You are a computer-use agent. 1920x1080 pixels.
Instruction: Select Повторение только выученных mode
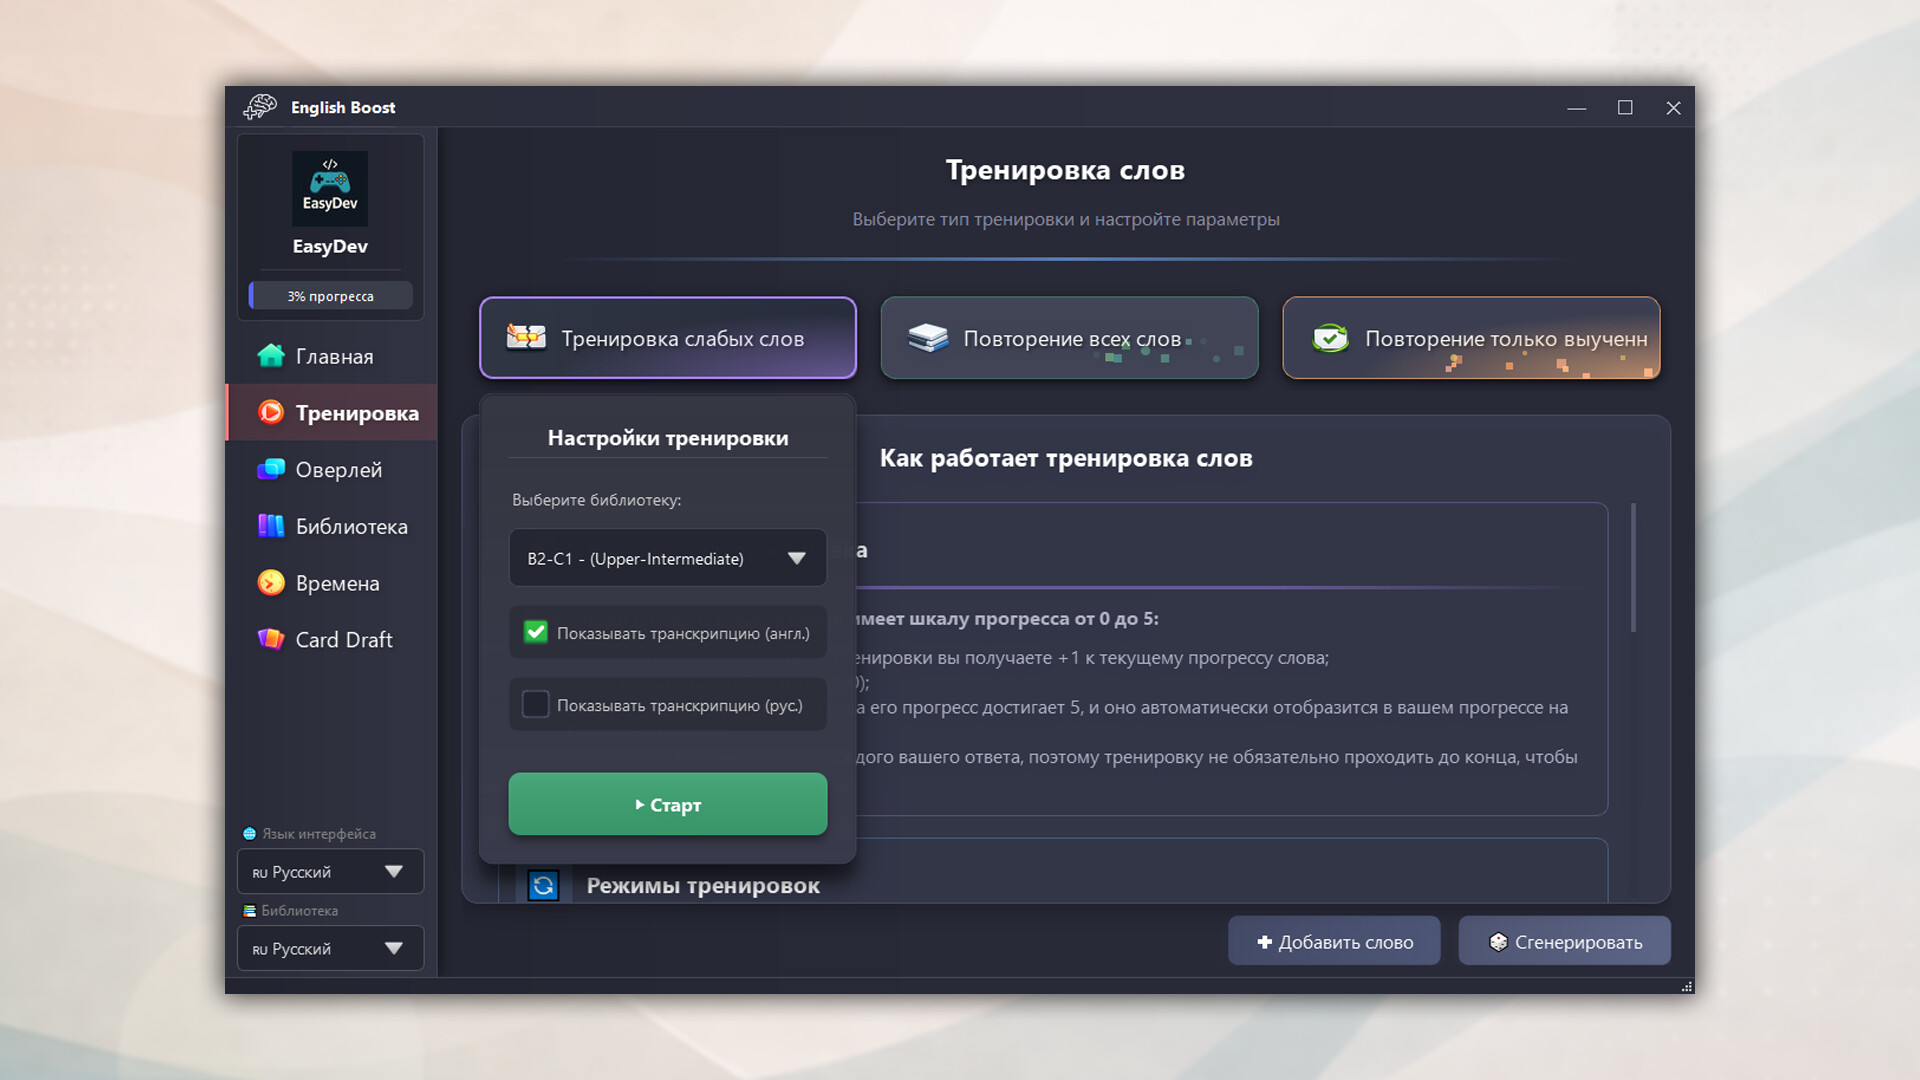point(1470,338)
